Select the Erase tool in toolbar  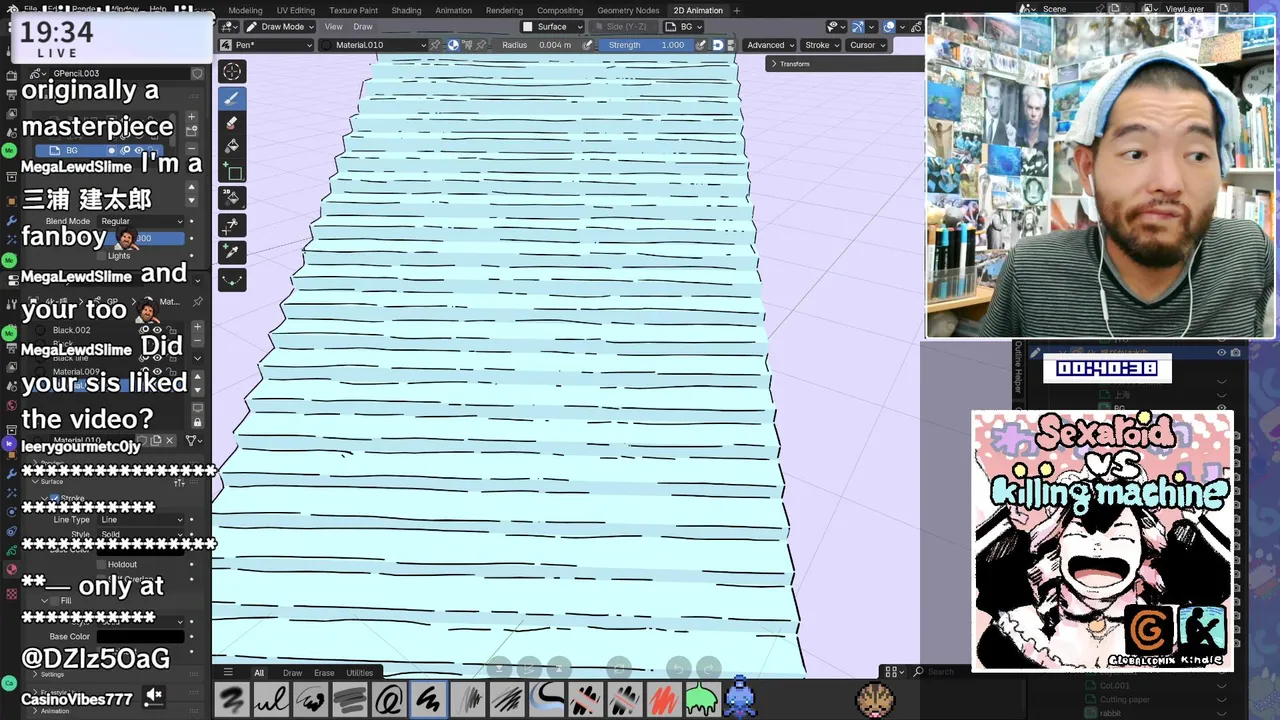tap(232, 123)
